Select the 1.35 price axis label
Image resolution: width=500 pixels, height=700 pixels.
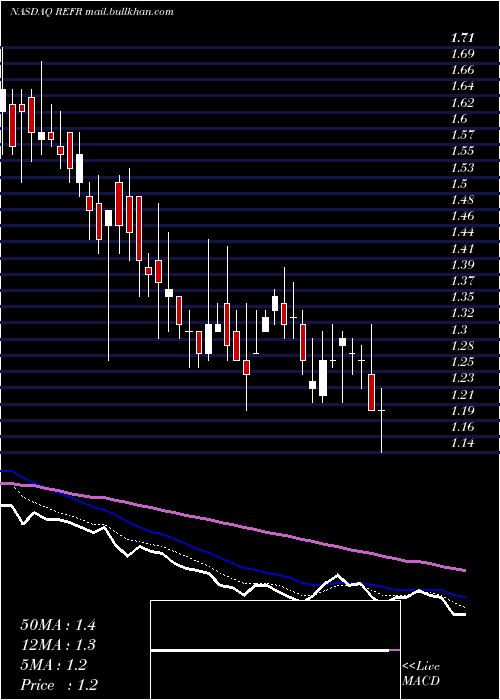462,296
